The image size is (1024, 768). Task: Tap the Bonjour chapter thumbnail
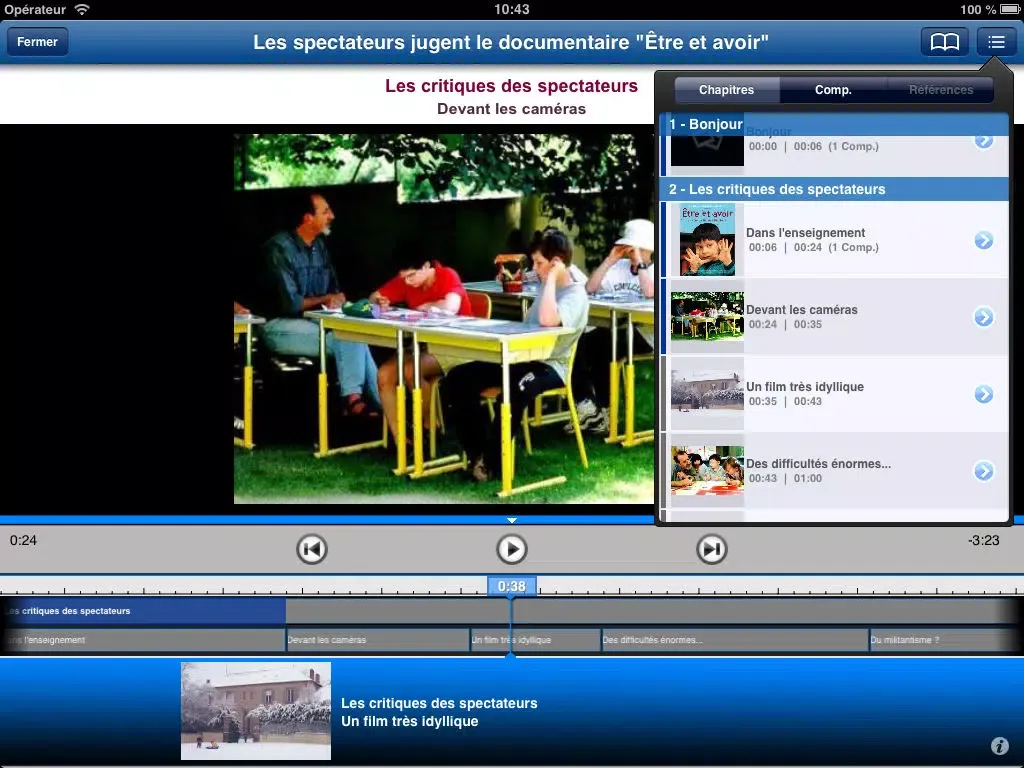(707, 150)
